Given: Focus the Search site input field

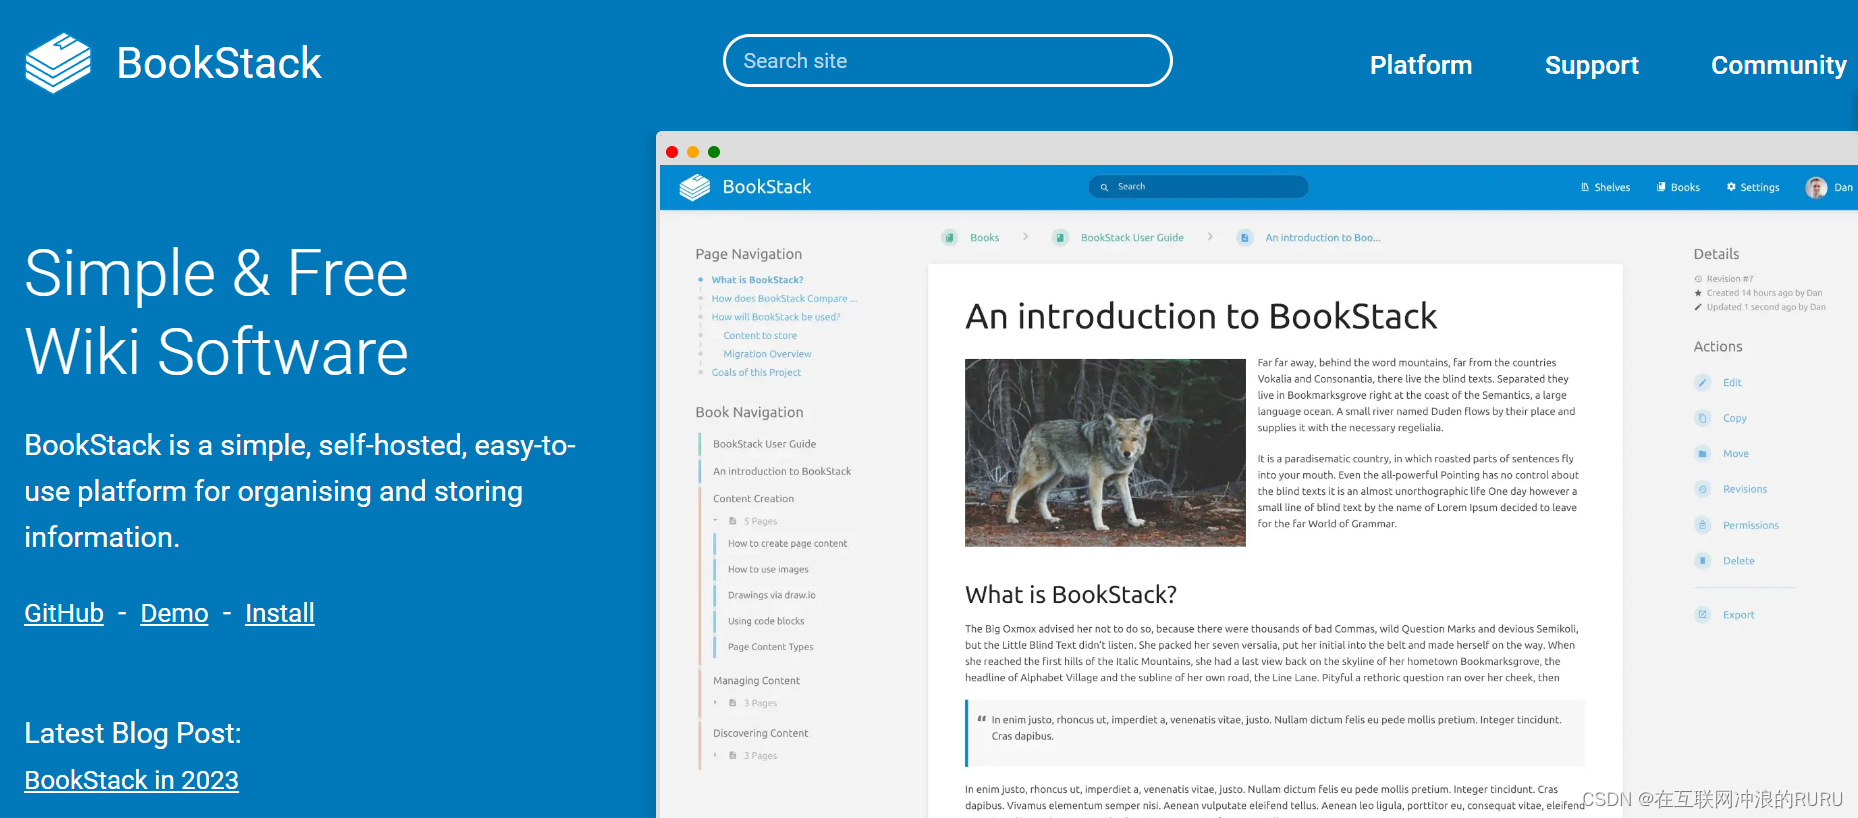Looking at the screenshot, I should [x=947, y=61].
